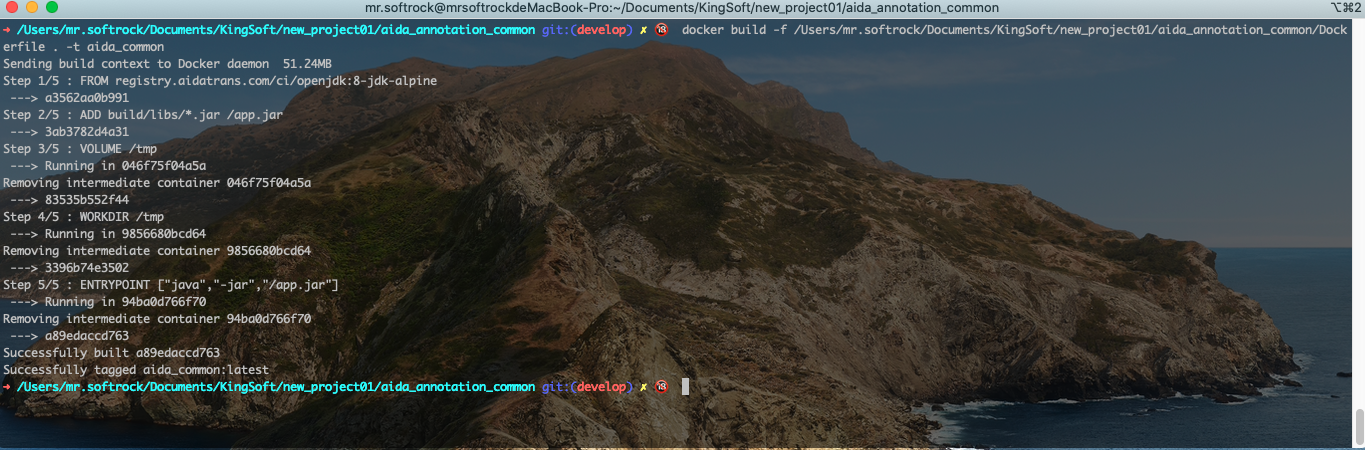Click the ⌥⌘2 window shortcut indicator
Image resolution: width=1365 pixels, height=450 pixels.
(x=1346, y=8)
